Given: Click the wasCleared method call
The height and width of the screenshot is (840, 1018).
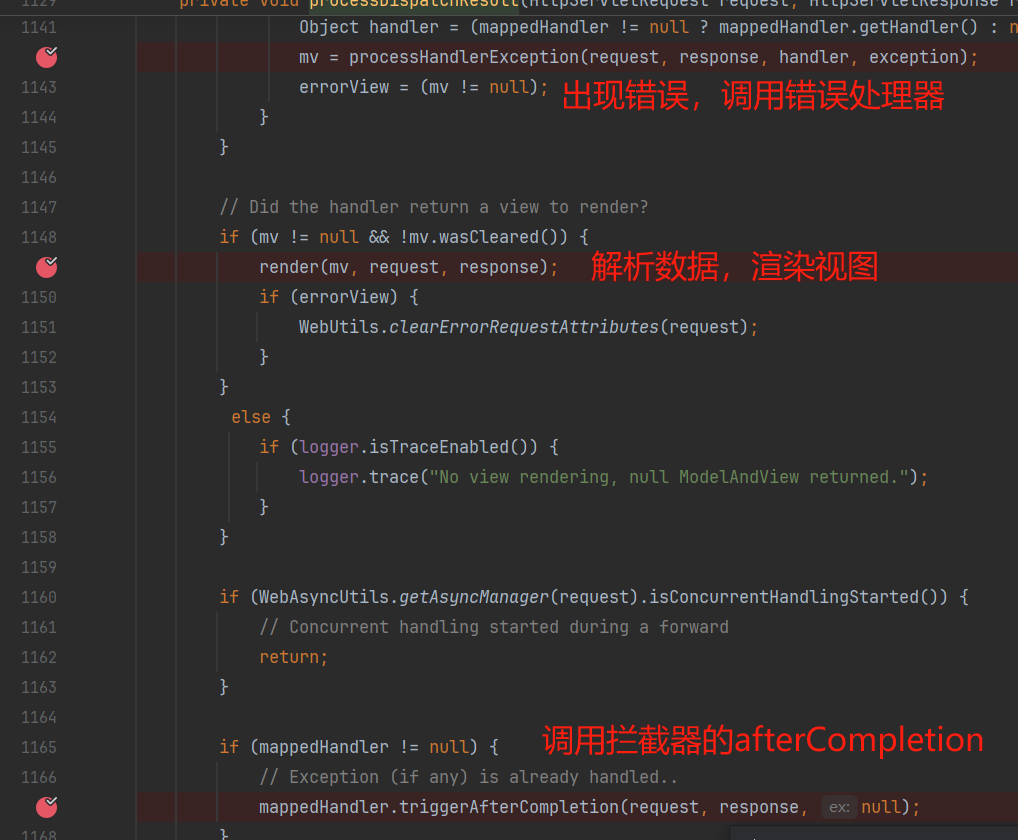Looking at the screenshot, I should tap(502, 237).
